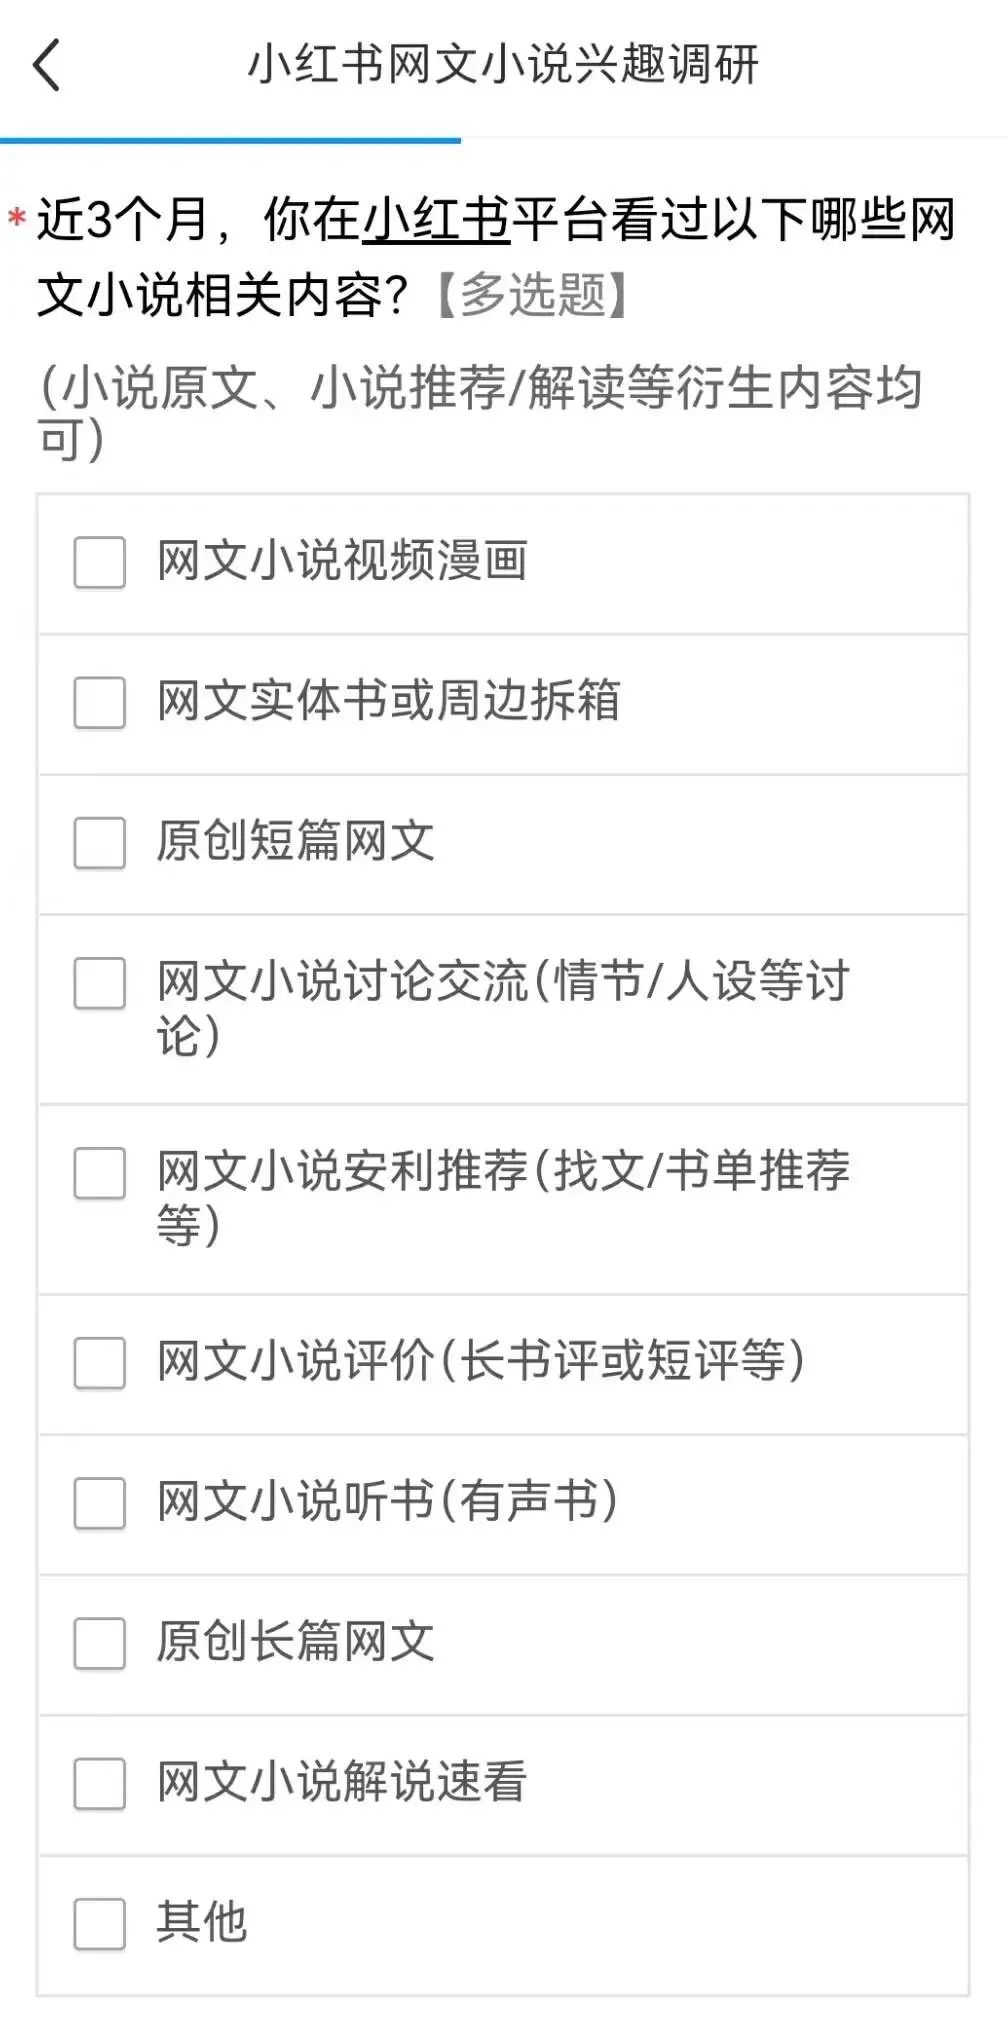Tap the red required asterisk
The height and width of the screenshot is (2026, 1008).
(x=17, y=218)
